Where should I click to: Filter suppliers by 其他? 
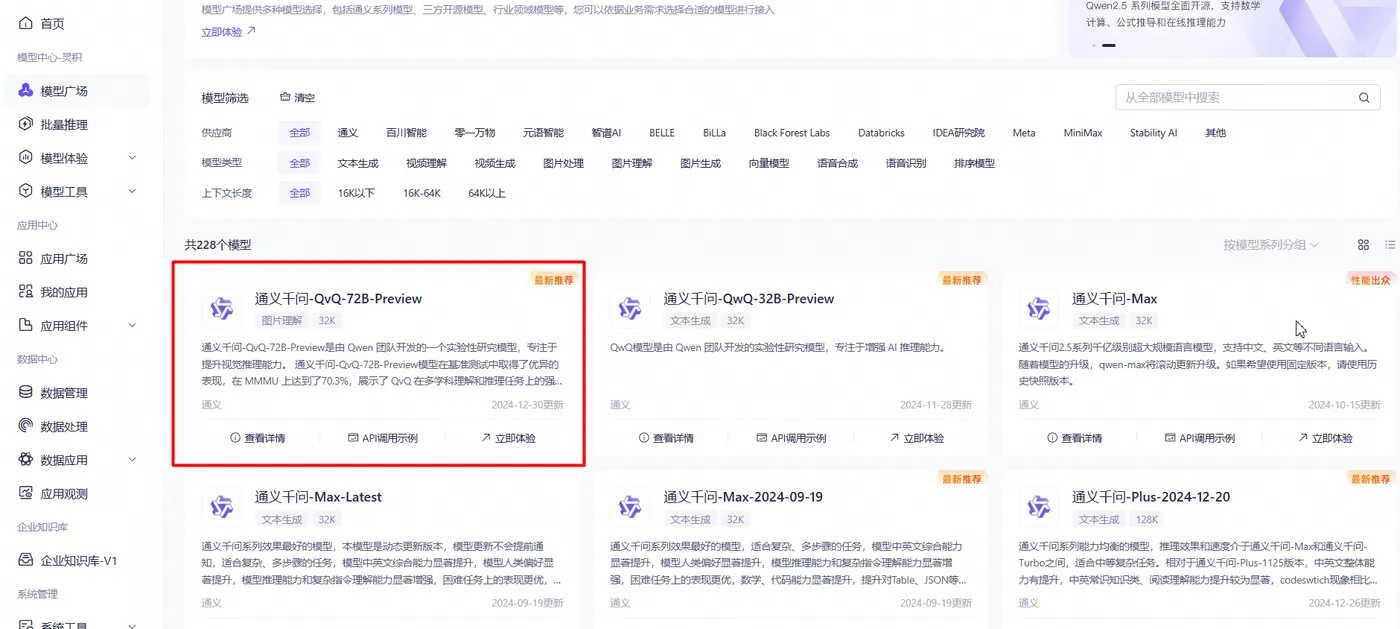click(1215, 133)
